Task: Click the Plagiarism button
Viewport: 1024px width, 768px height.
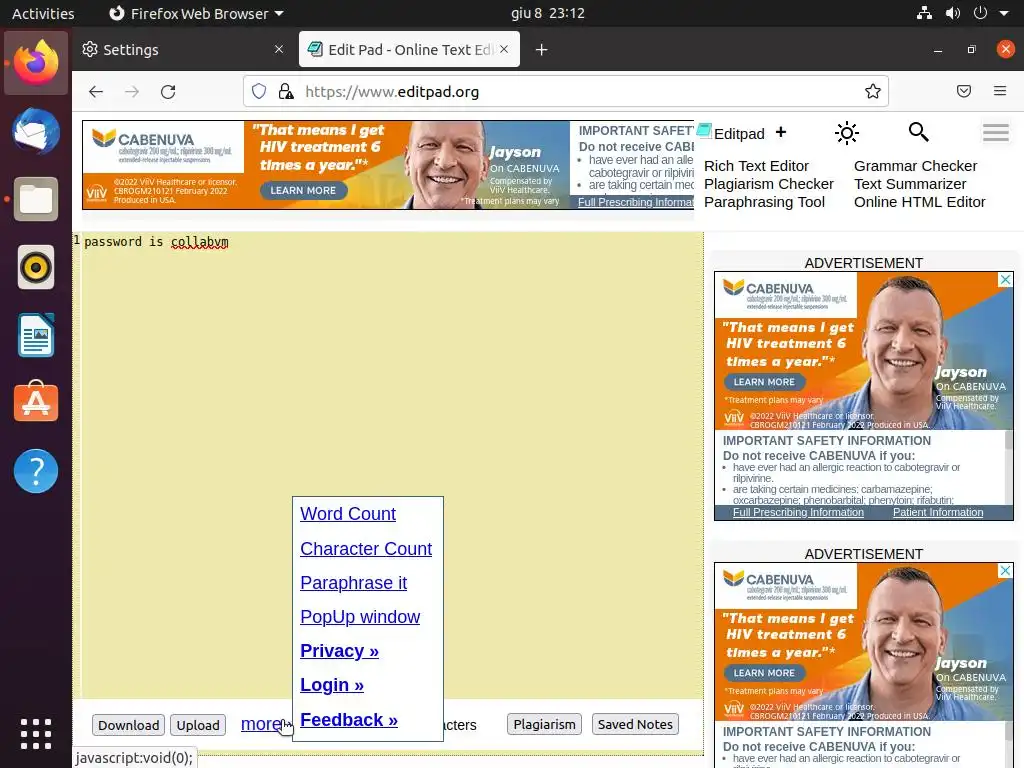Action: (544, 724)
